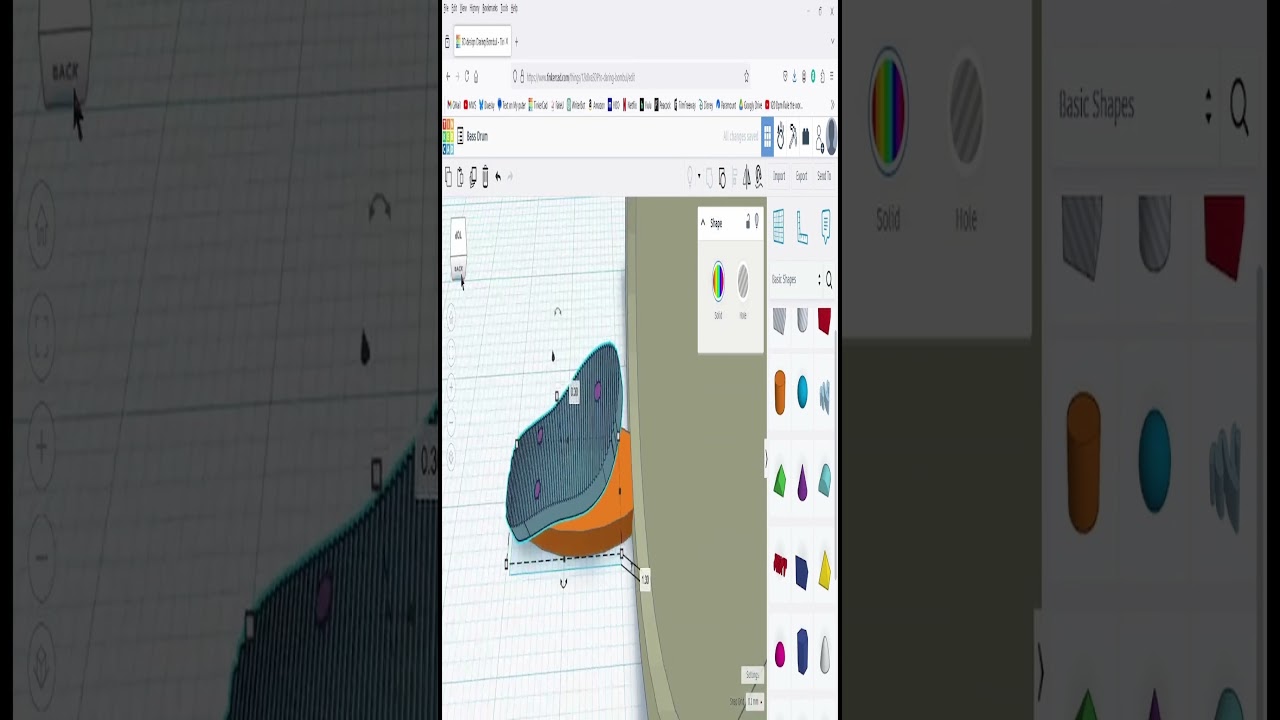Pick the yellow Pyramid shape
The height and width of the screenshot is (720, 1280).
tap(825, 570)
